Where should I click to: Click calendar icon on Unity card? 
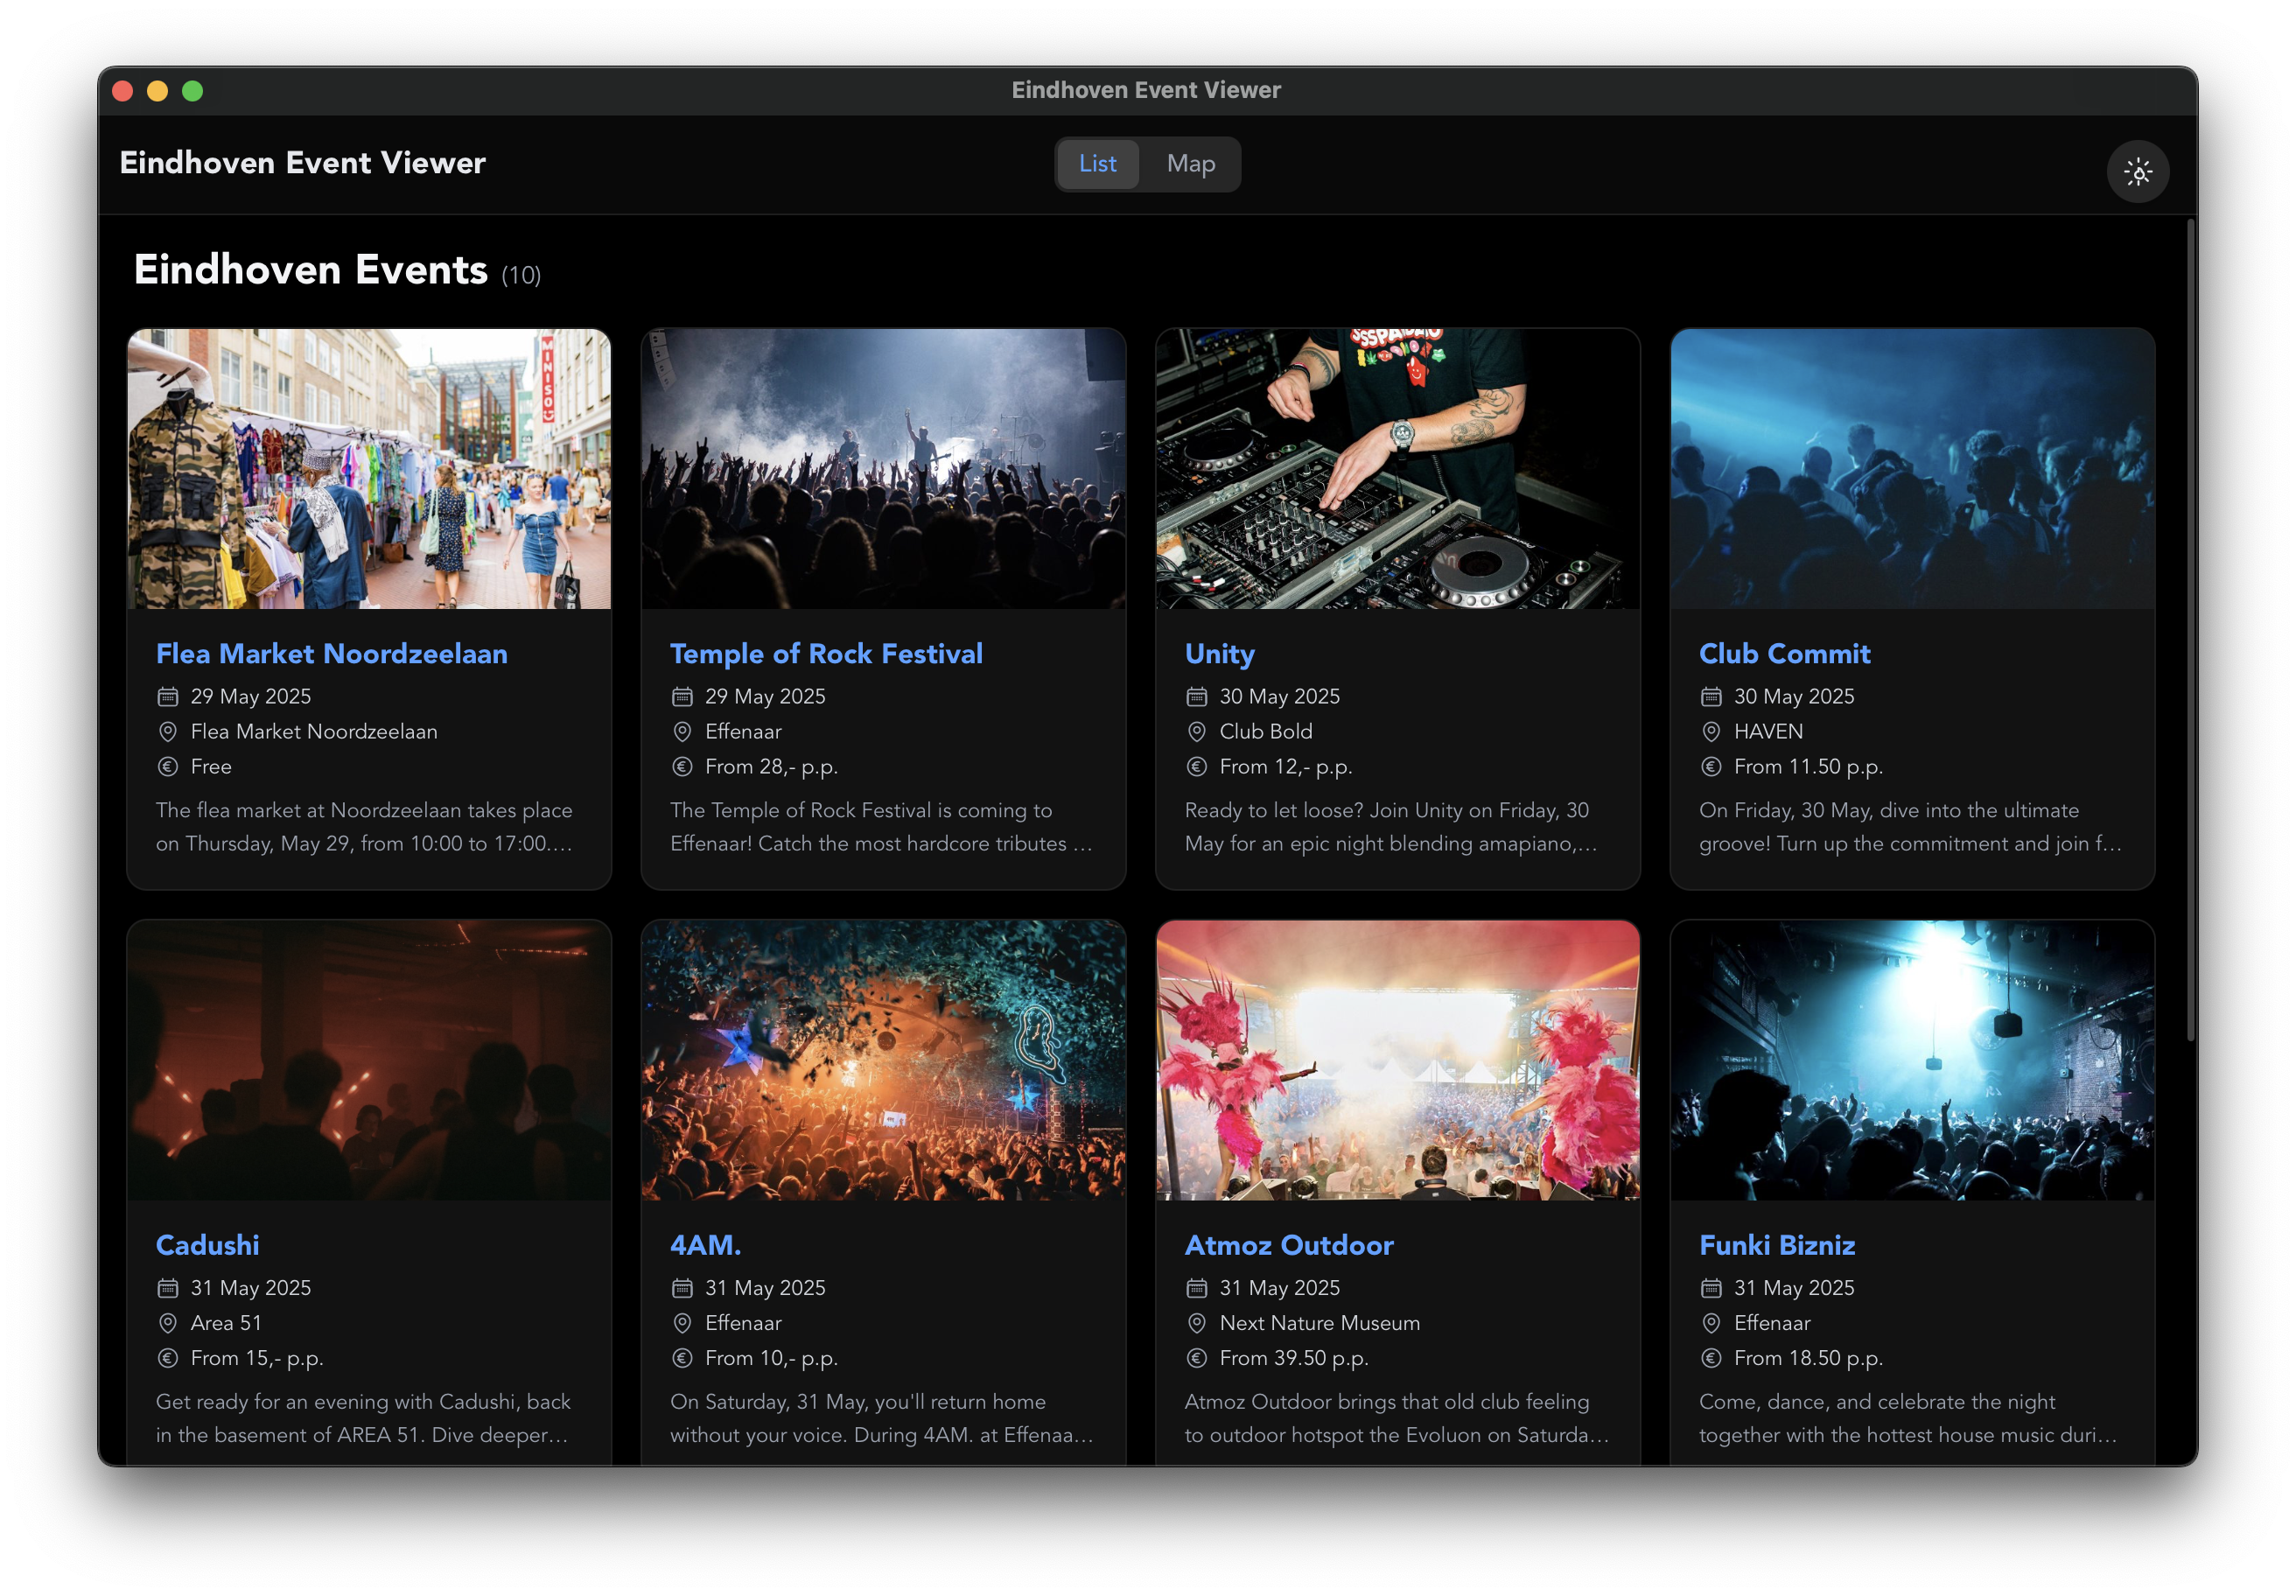(x=1196, y=696)
